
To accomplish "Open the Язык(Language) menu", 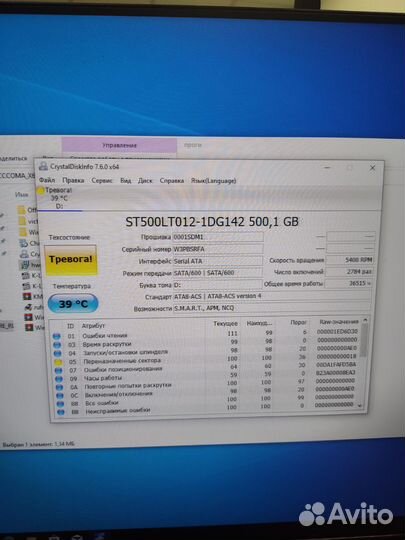I will pyautogui.click(x=214, y=180).
